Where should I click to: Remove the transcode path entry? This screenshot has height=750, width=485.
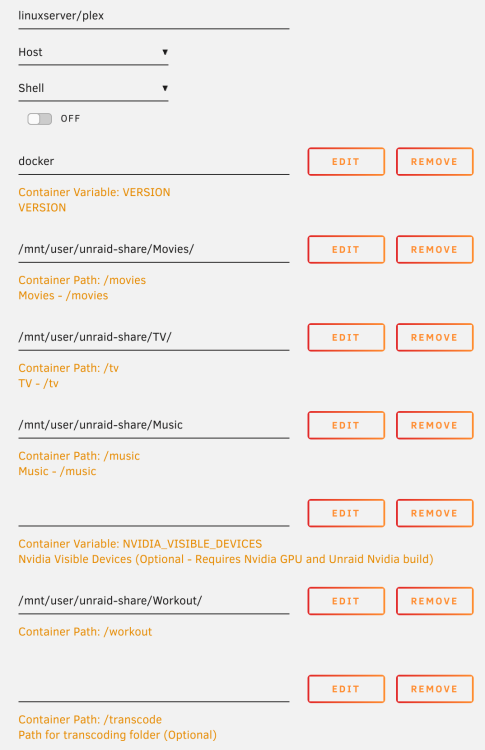[434, 689]
